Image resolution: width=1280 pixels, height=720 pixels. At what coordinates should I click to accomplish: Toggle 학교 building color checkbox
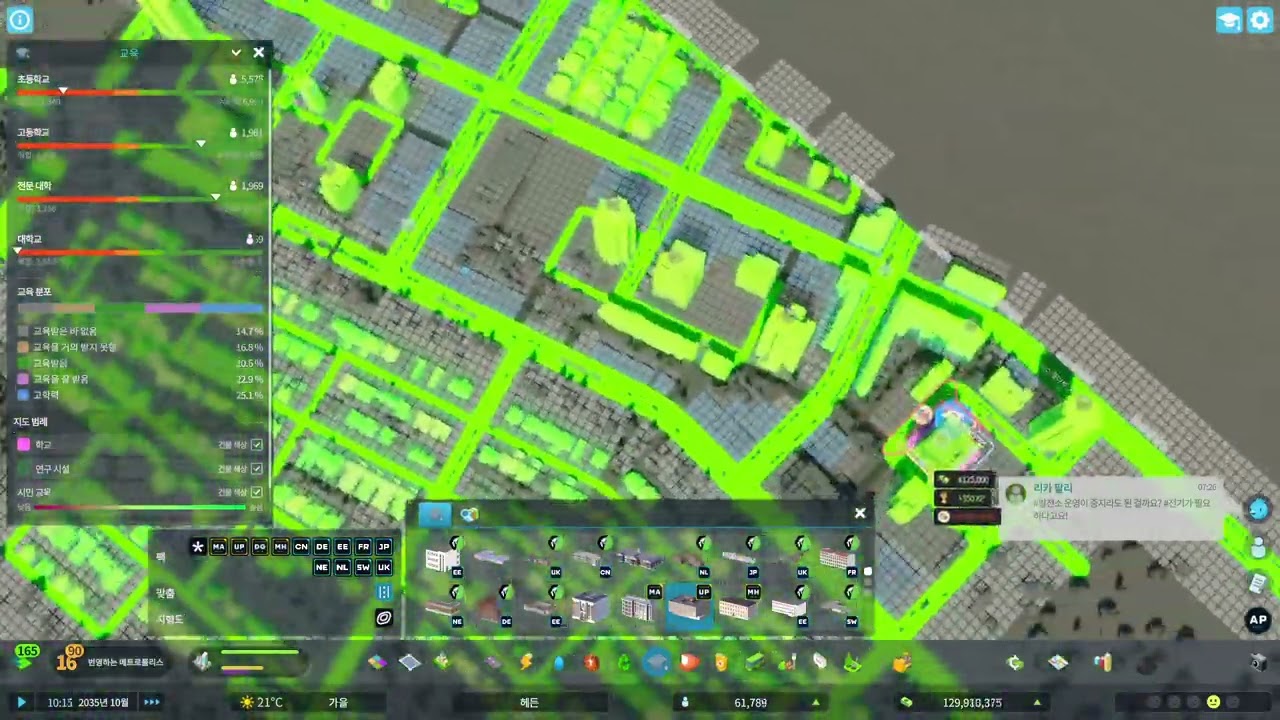point(257,444)
